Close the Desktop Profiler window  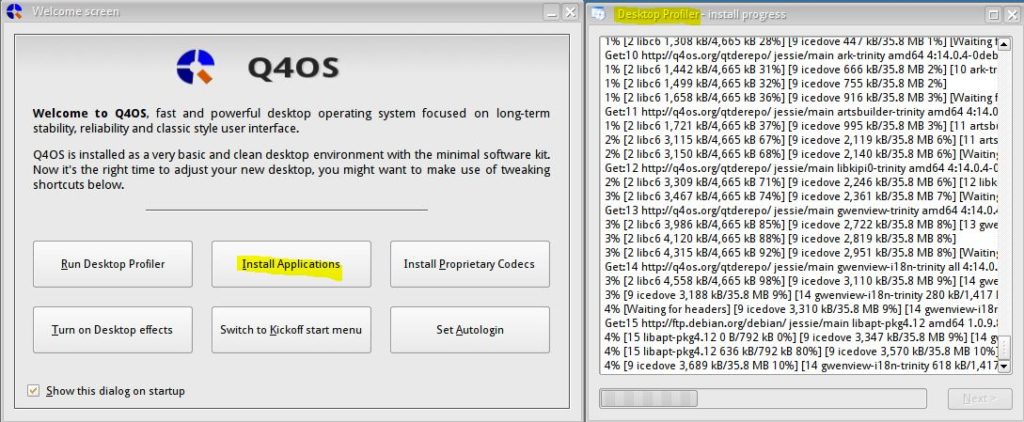tap(1011, 14)
